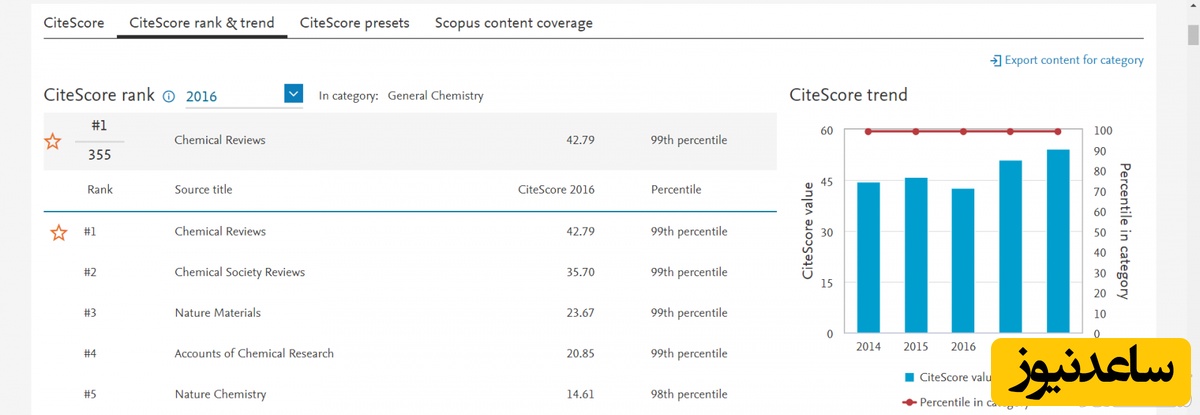The height and width of the screenshot is (415, 1200).
Task: Switch to the CiteScore tab
Action: pos(74,23)
